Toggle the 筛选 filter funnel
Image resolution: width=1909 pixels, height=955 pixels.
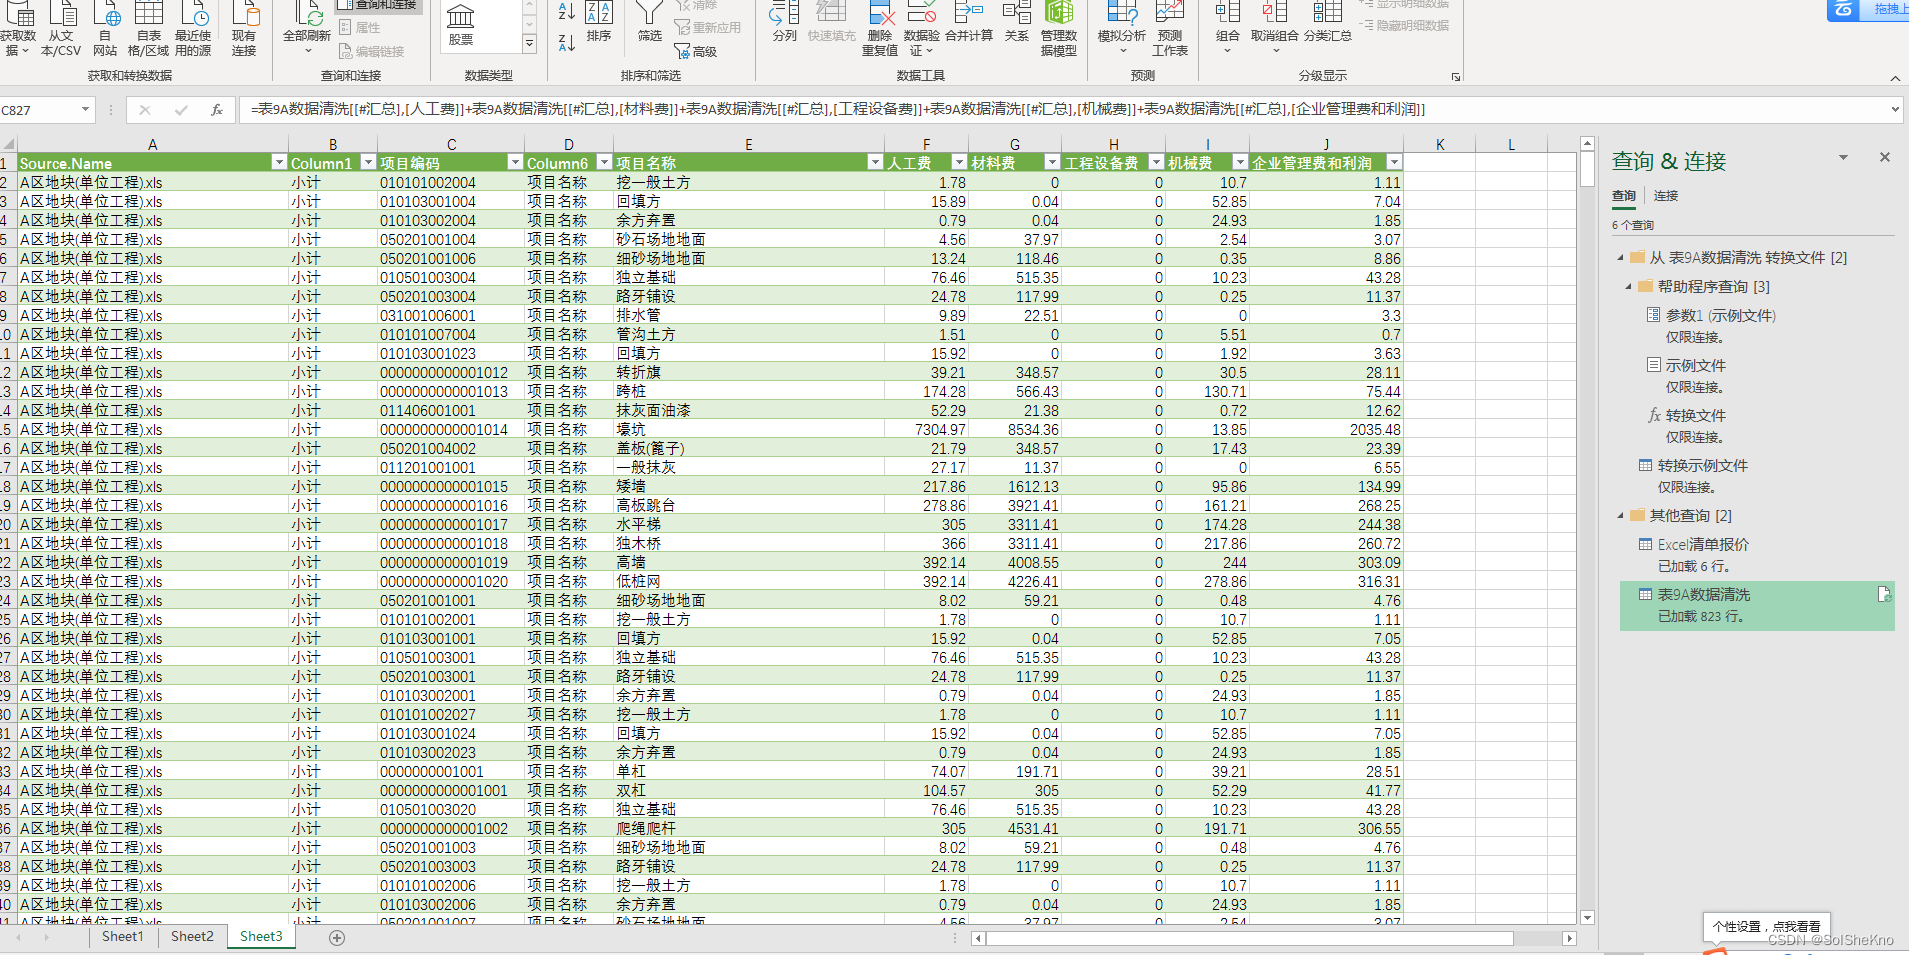coord(650,22)
